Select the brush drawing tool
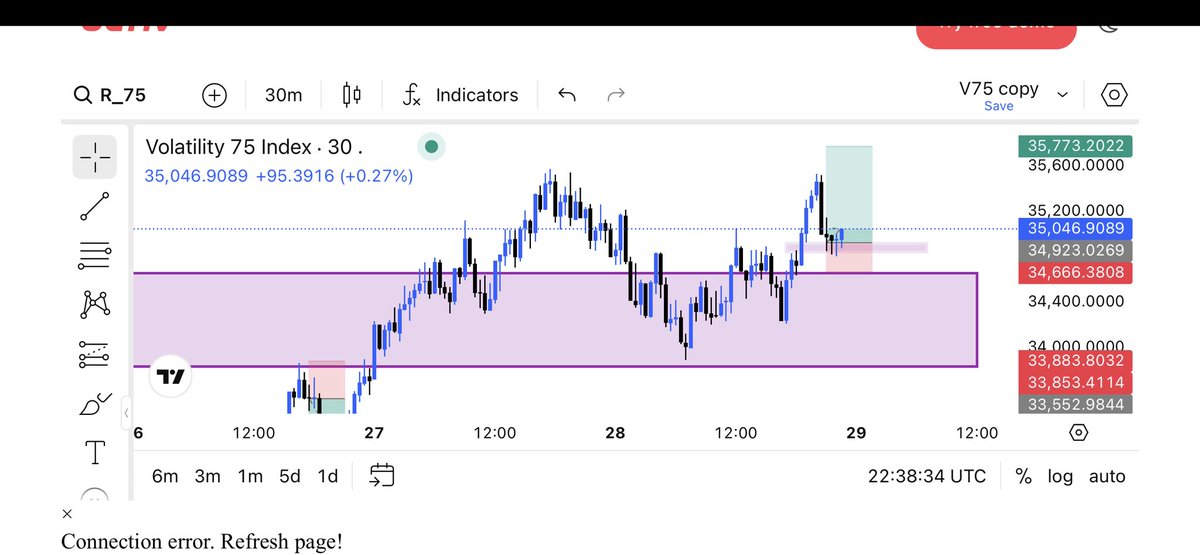The image size is (1200, 555). coord(94,404)
